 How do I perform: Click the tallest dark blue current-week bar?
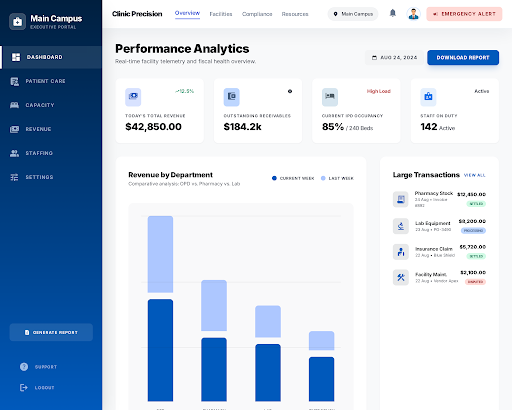coord(160,350)
